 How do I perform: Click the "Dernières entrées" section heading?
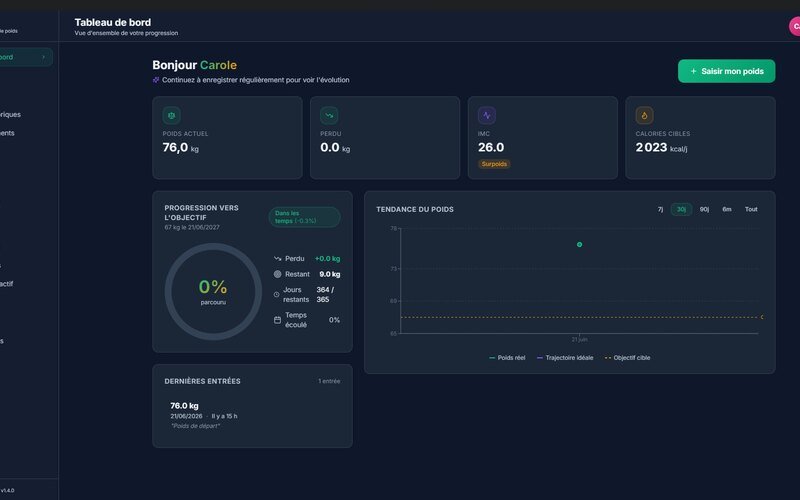click(x=202, y=381)
